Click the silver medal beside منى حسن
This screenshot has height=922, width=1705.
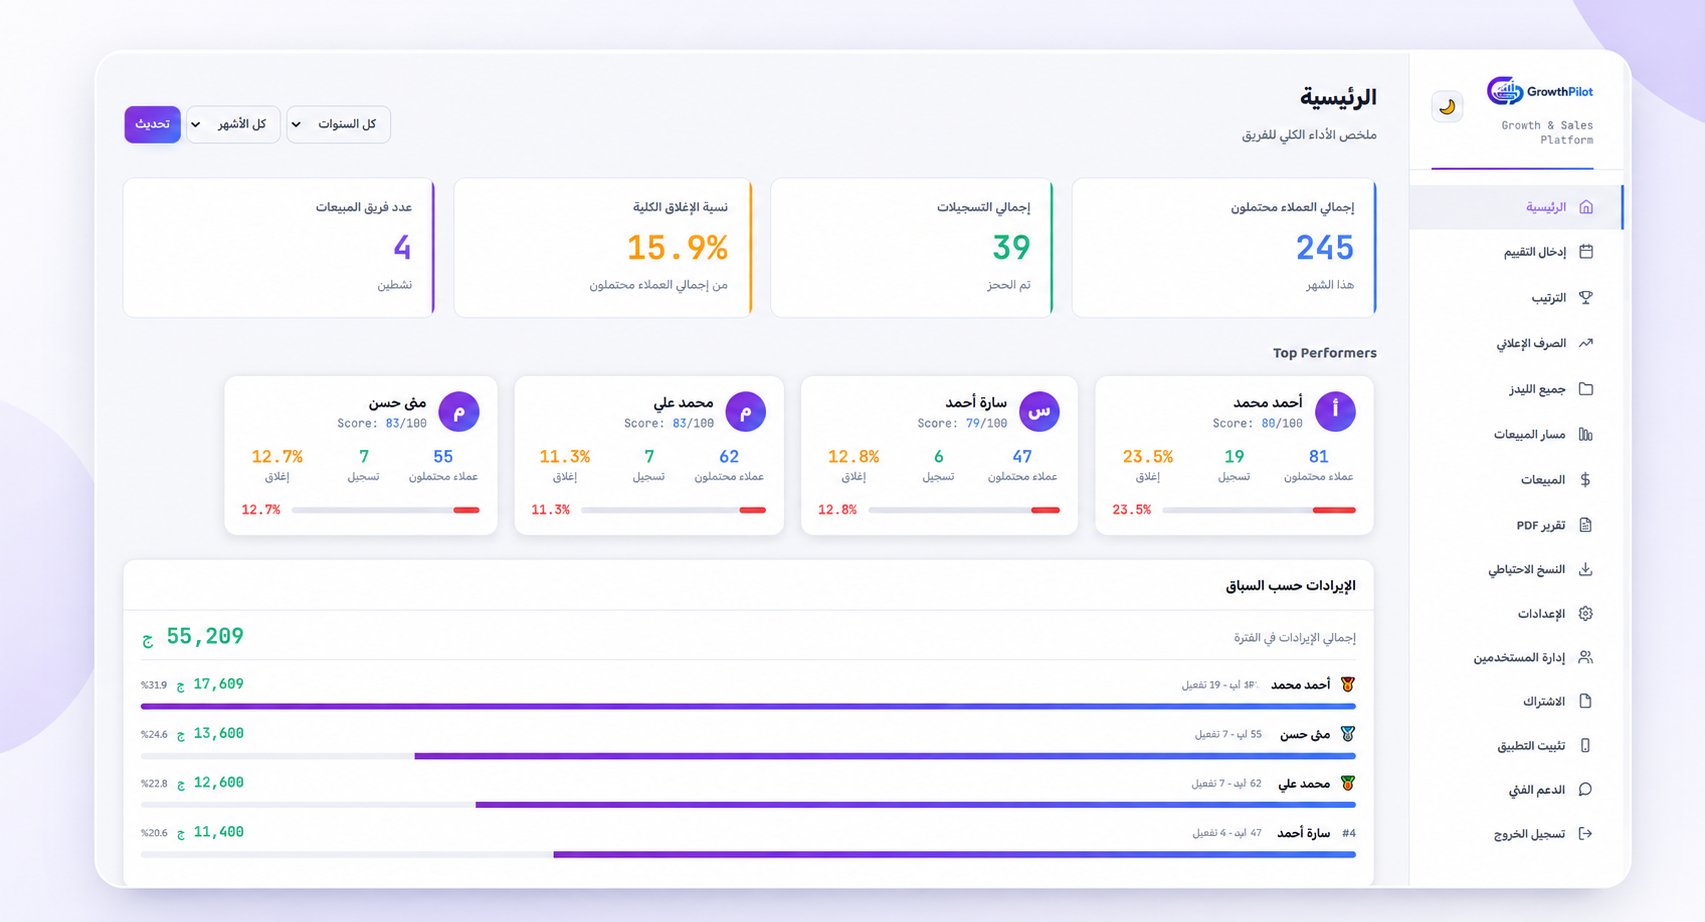click(x=1347, y=734)
